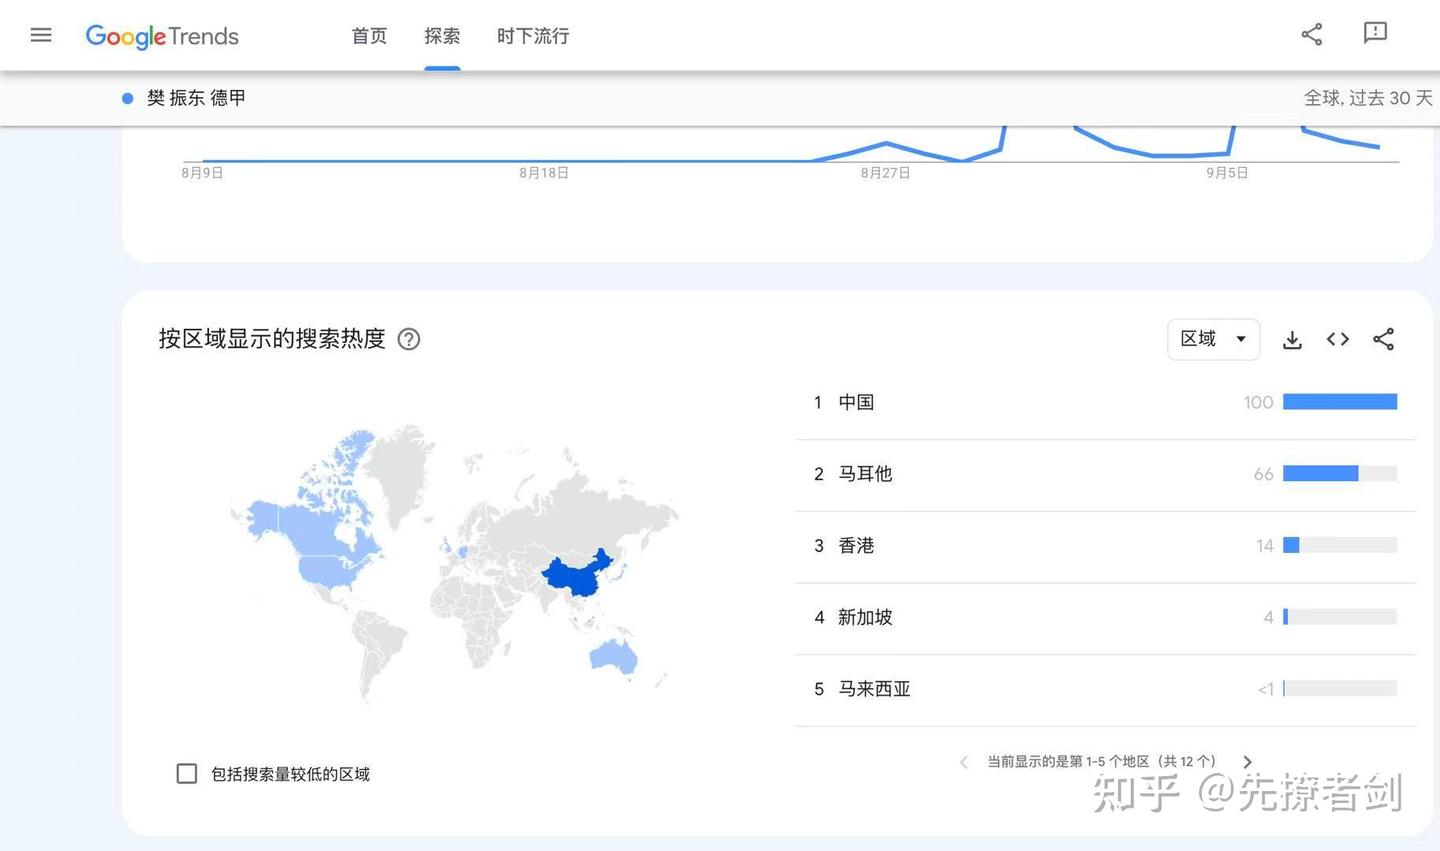This screenshot has height=851, width=1440.
Task: Click the value <1 beside 马来西亚
Action: (x=1266, y=690)
